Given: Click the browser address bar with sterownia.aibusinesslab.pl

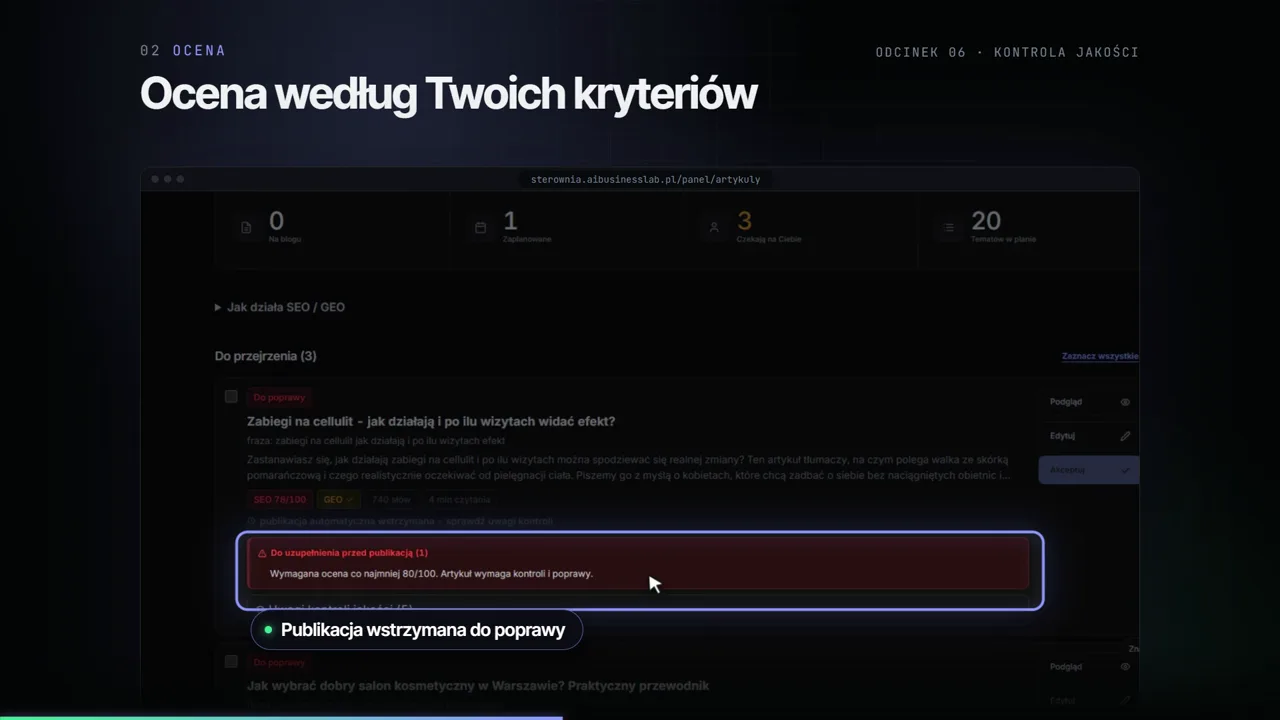Looking at the screenshot, I should (645, 179).
